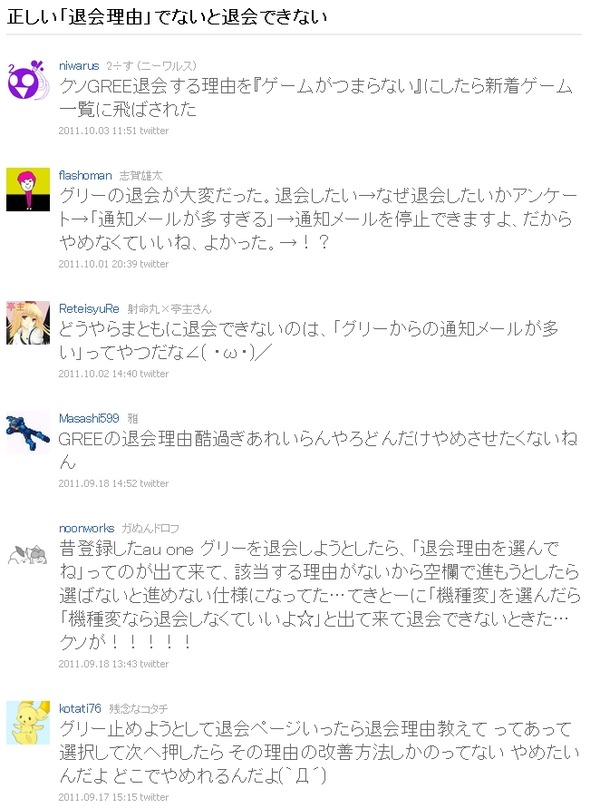Viewport: 600px width, 808px height.
Task: Open ReteisyuRe anime girl avatar
Action: coord(28,323)
